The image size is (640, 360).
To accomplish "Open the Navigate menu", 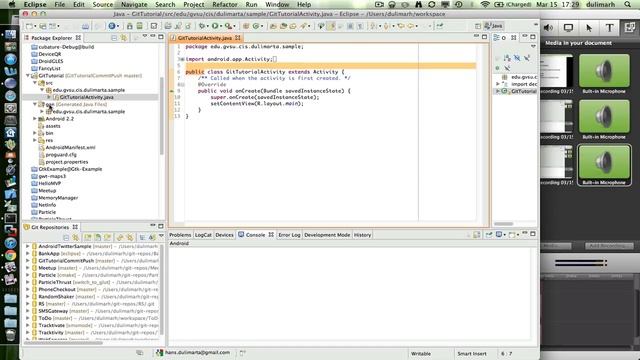I will [134, 4].
